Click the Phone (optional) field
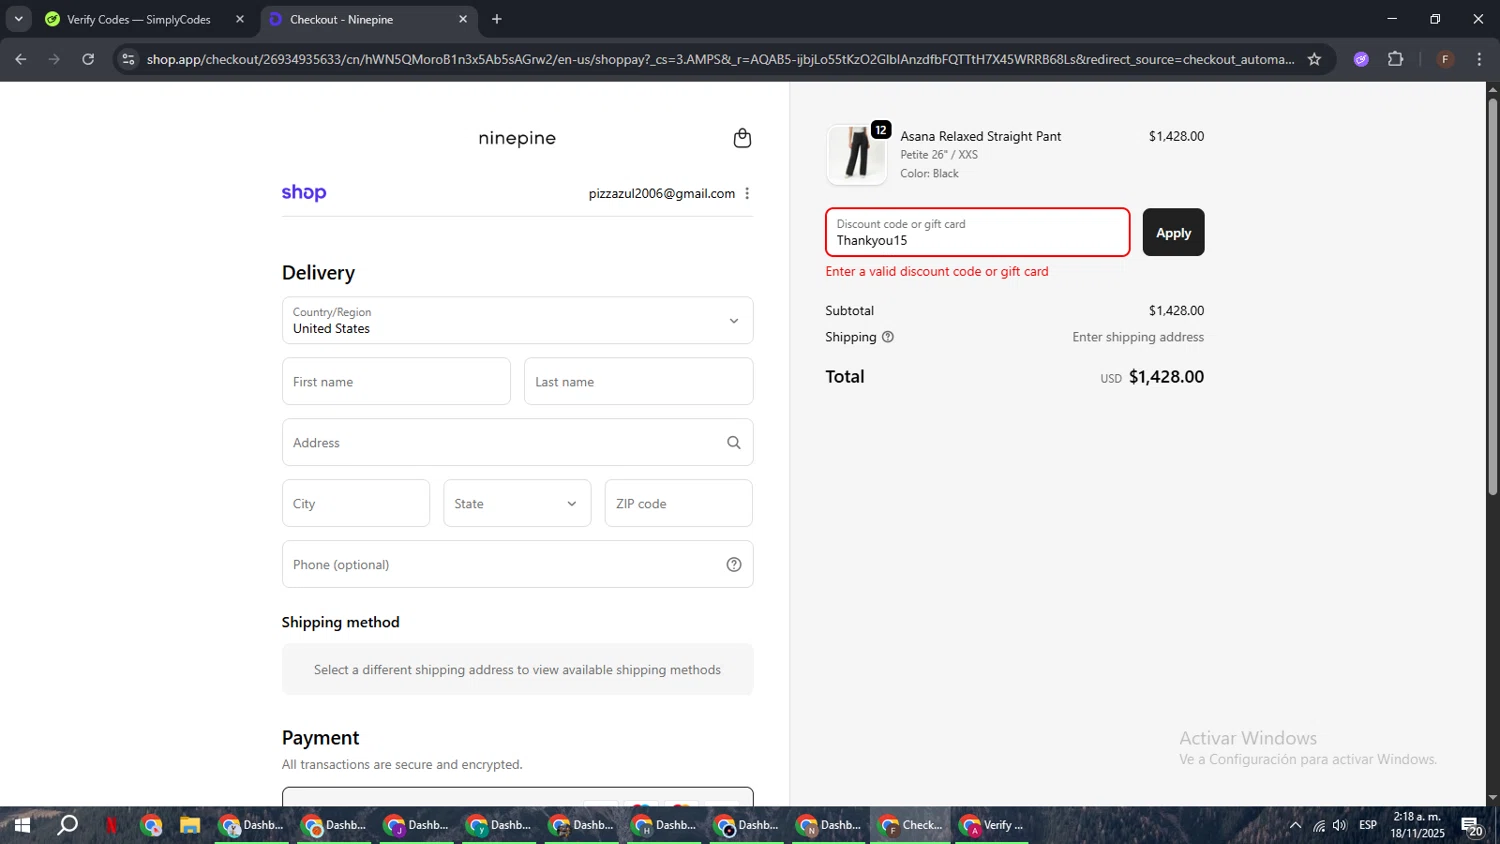The height and width of the screenshot is (844, 1500). pos(517,564)
